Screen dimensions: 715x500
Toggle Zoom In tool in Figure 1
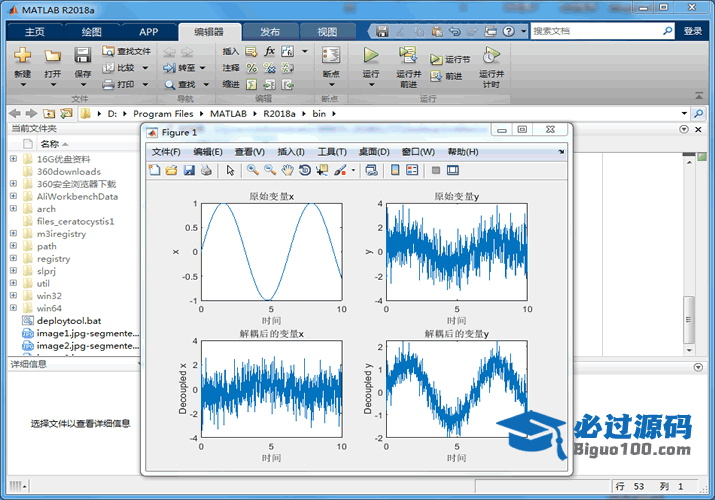click(253, 170)
